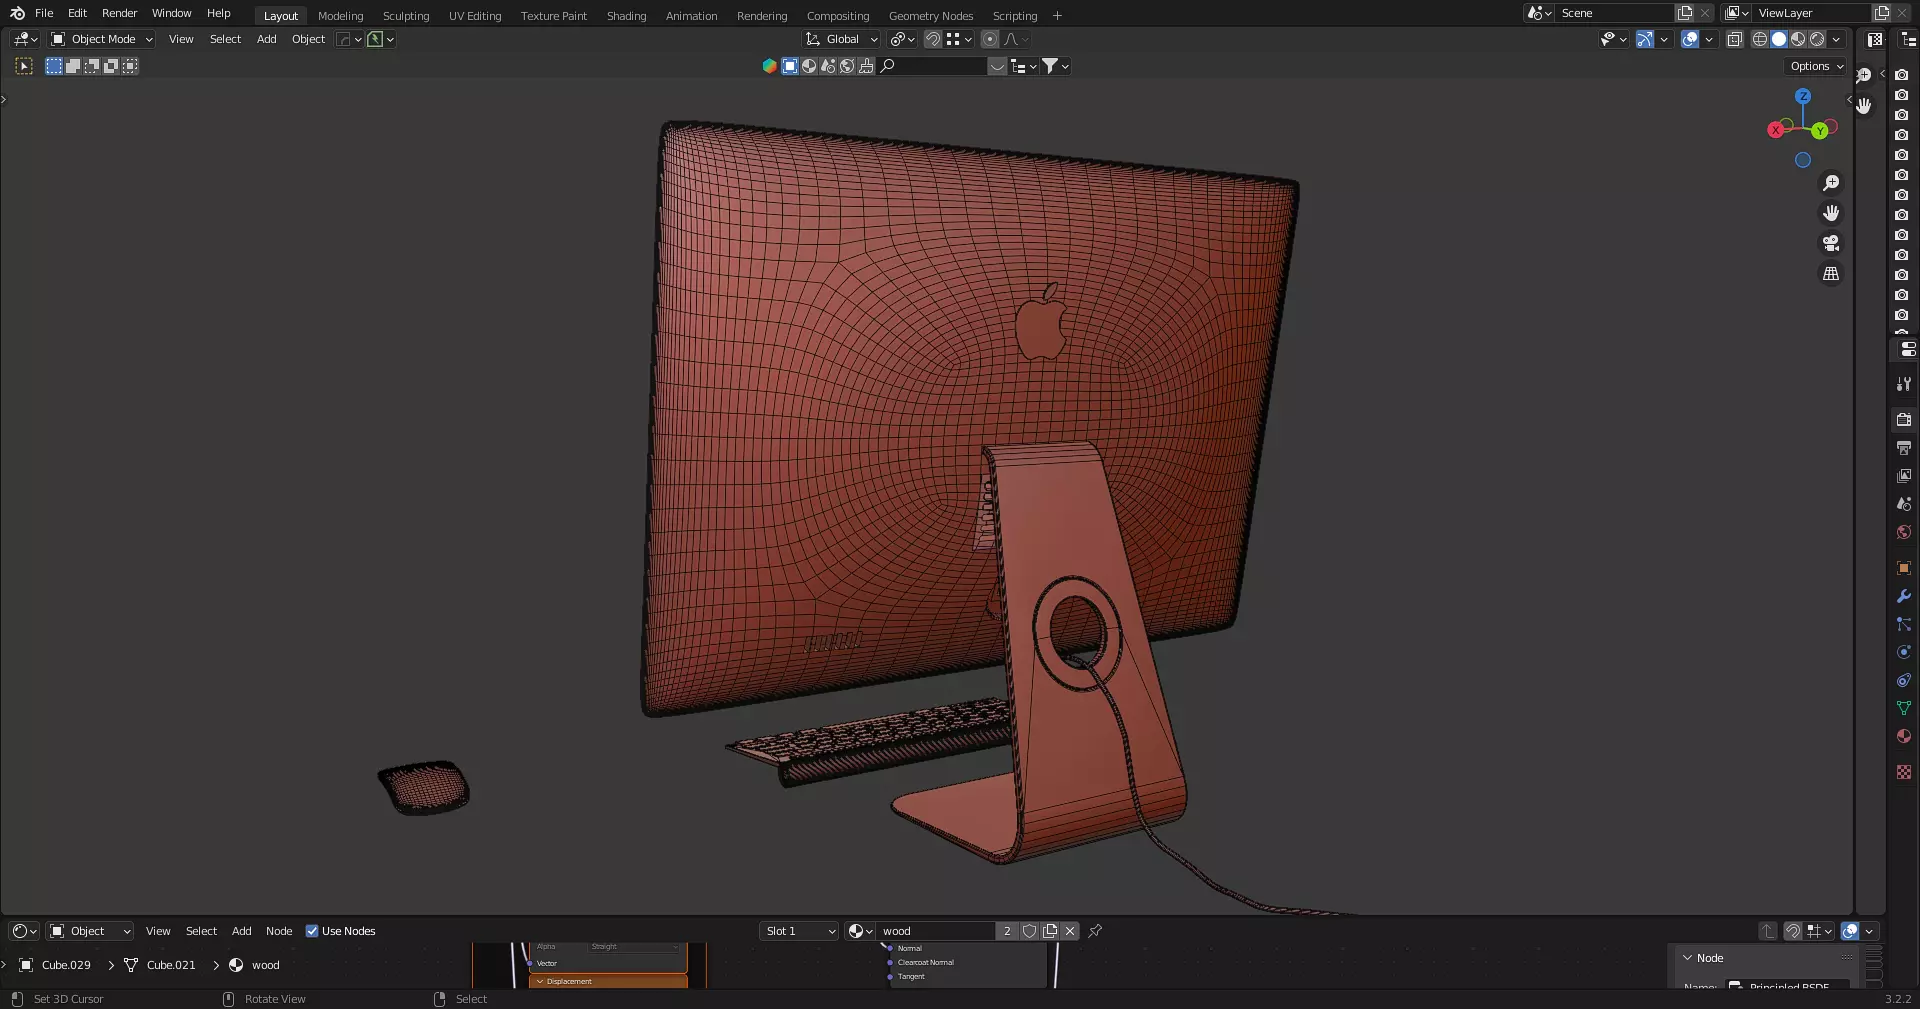Toggle snapping magnet in 3D viewport header
The image size is (1920, 1009).
coord(932,39)
